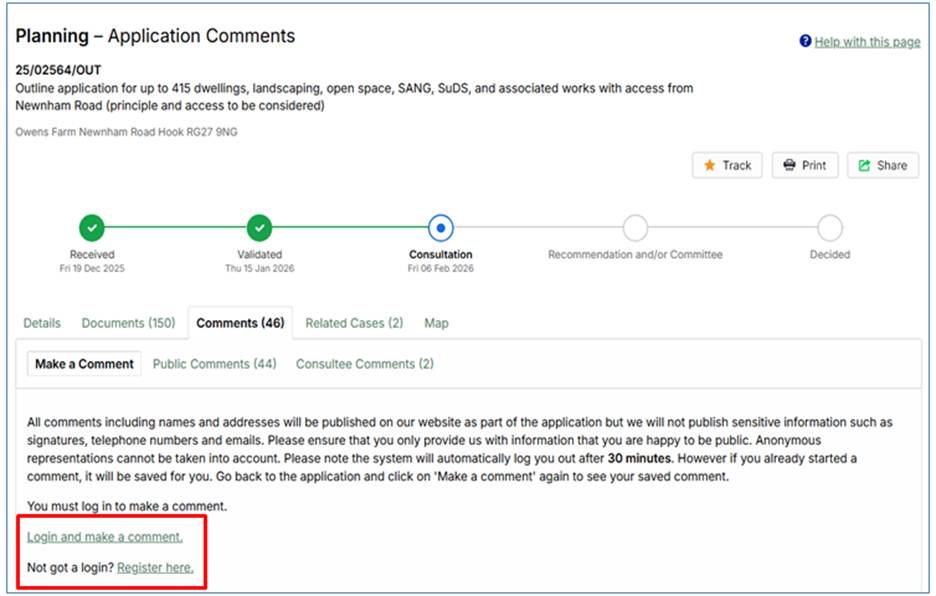Click the blue help question mark icon

point(805,42)
